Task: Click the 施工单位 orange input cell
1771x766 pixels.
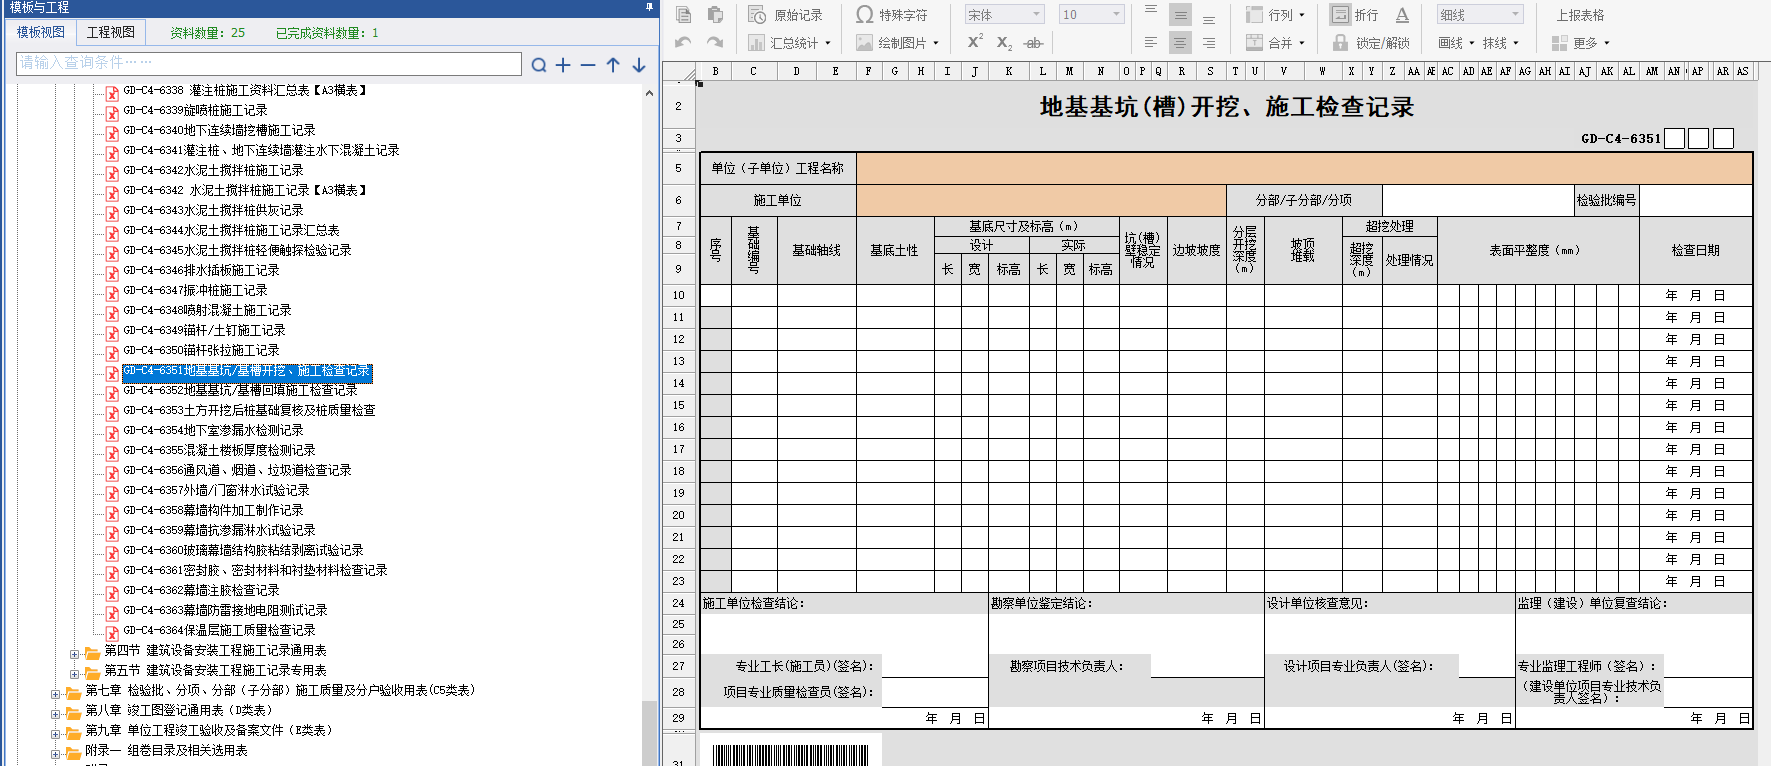Action: [1041, 200]
